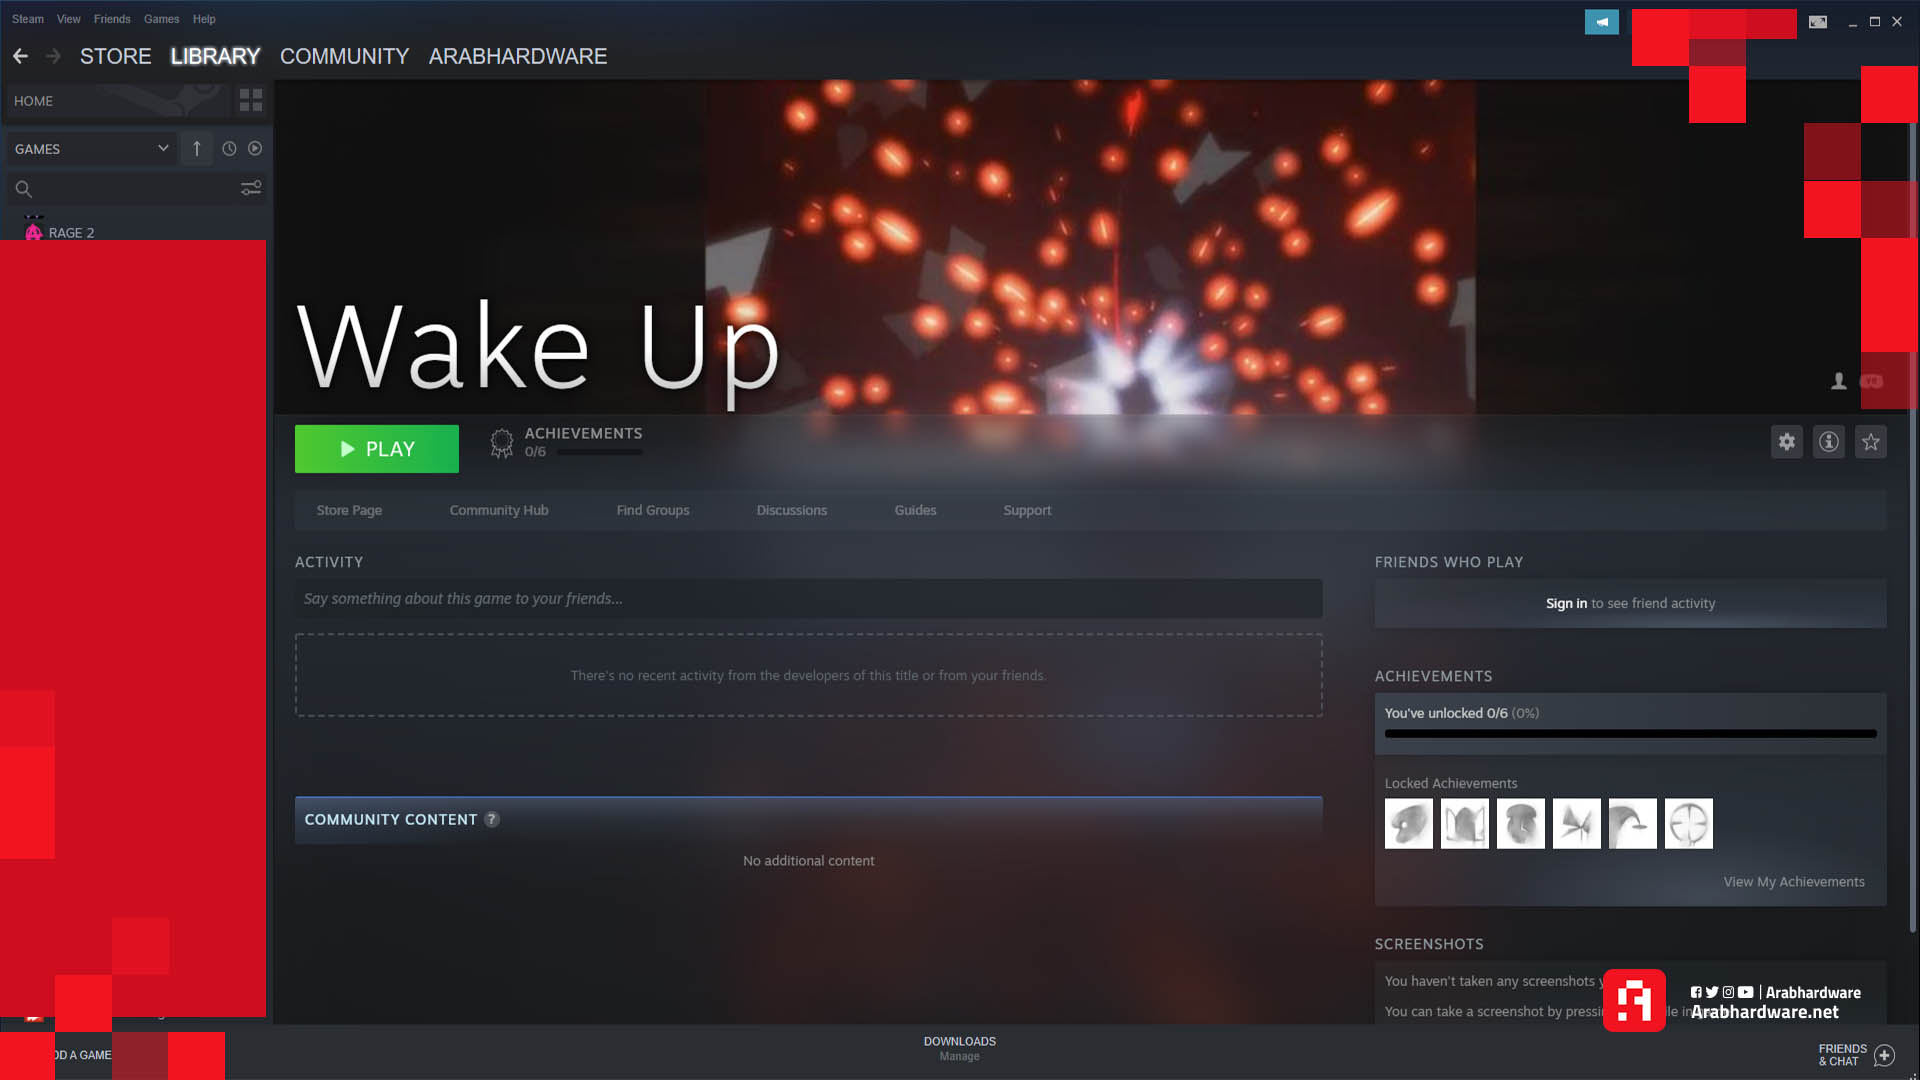The image size is (1920, 1080).
Task: Click the back navigation arrow
Action: click(20, 56)
